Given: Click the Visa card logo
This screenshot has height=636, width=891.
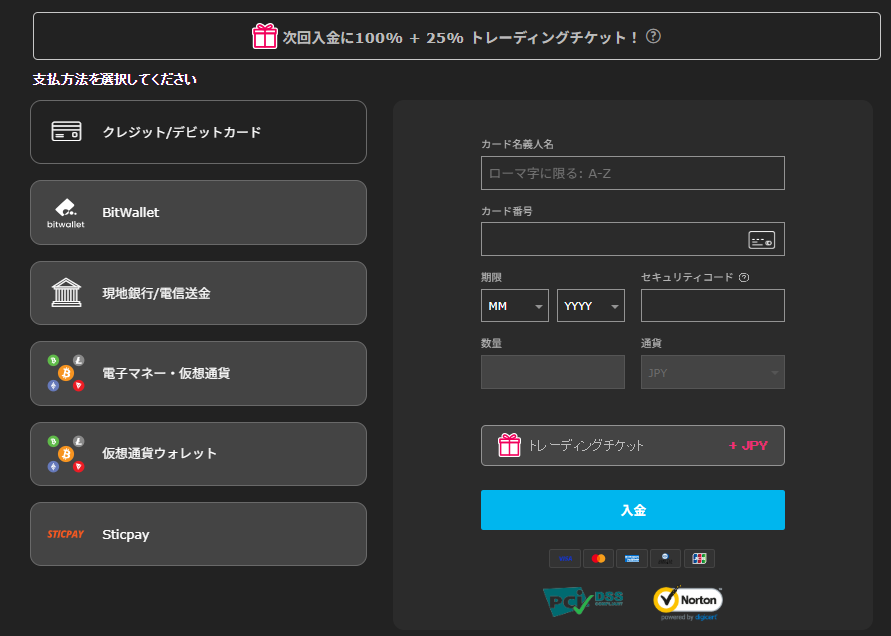Looking at the screenshot, I should (x=564, y=559).
